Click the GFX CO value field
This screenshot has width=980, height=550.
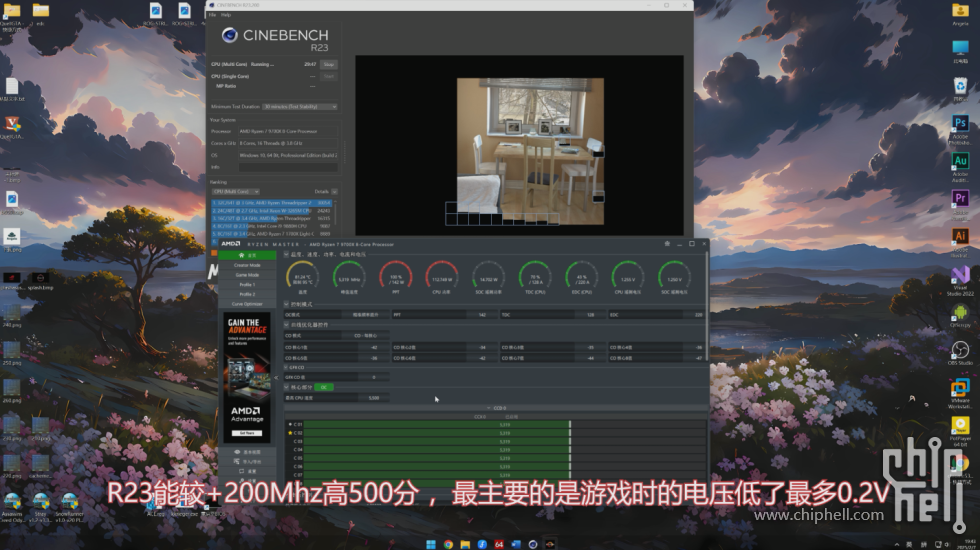374,378
